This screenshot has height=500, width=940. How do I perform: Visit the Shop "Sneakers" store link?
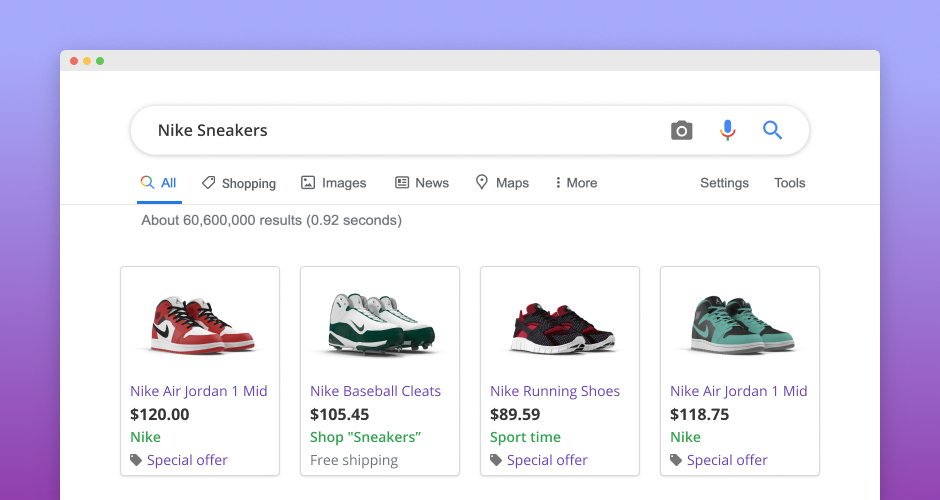tap(366, 437)
